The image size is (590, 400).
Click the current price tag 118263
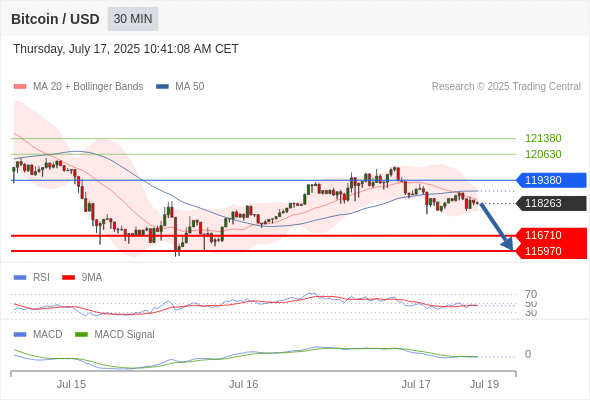click(551, 203)
